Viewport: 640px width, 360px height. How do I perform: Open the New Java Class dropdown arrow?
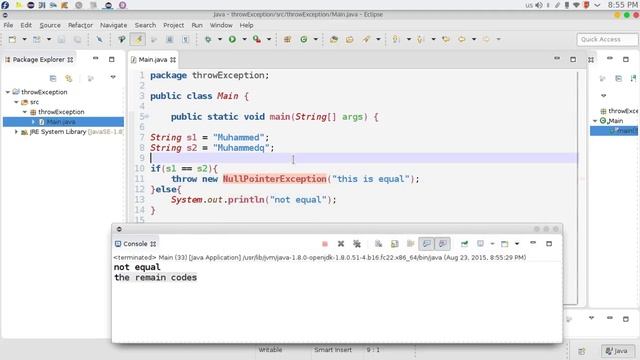[x=316, y=40]
